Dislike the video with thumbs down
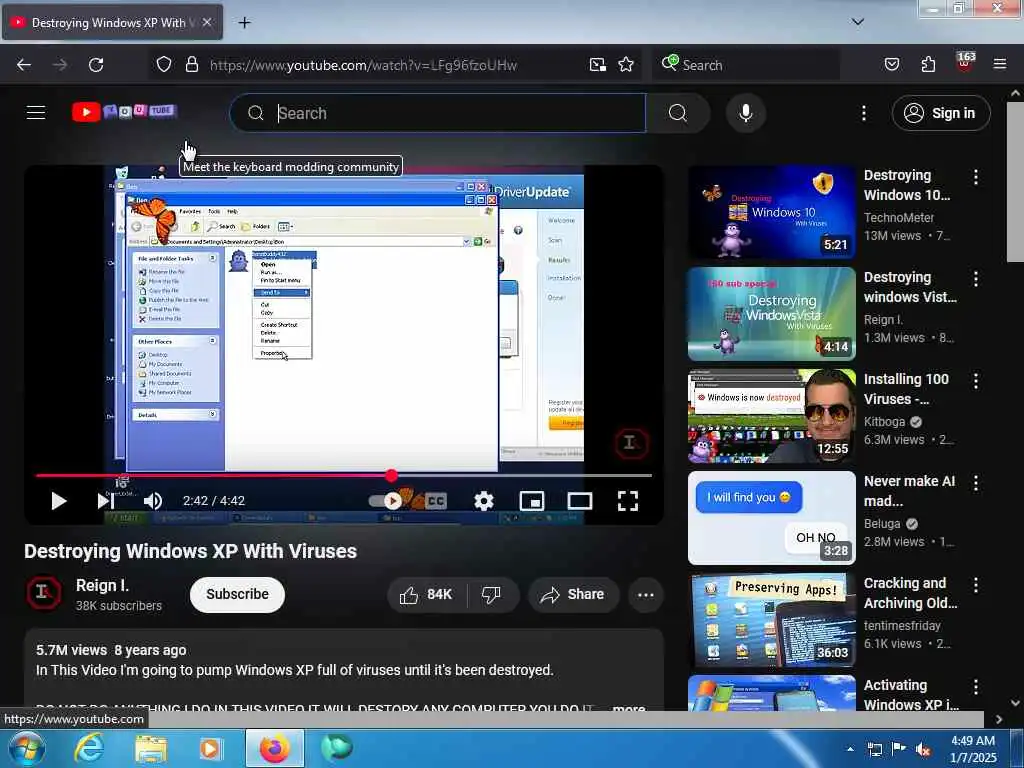Viewport: 1024px width, 768px height. (x=491, y=594)
